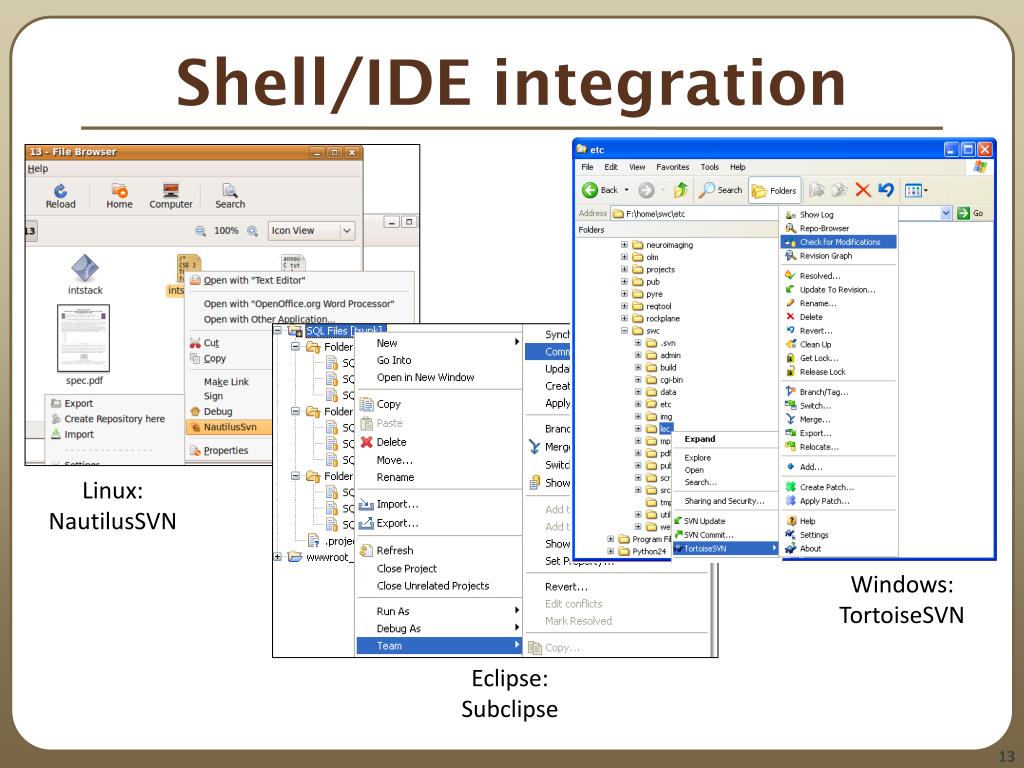
Task: Open the Views dropdown in Explorer toolbar
Action: point(916,191)
